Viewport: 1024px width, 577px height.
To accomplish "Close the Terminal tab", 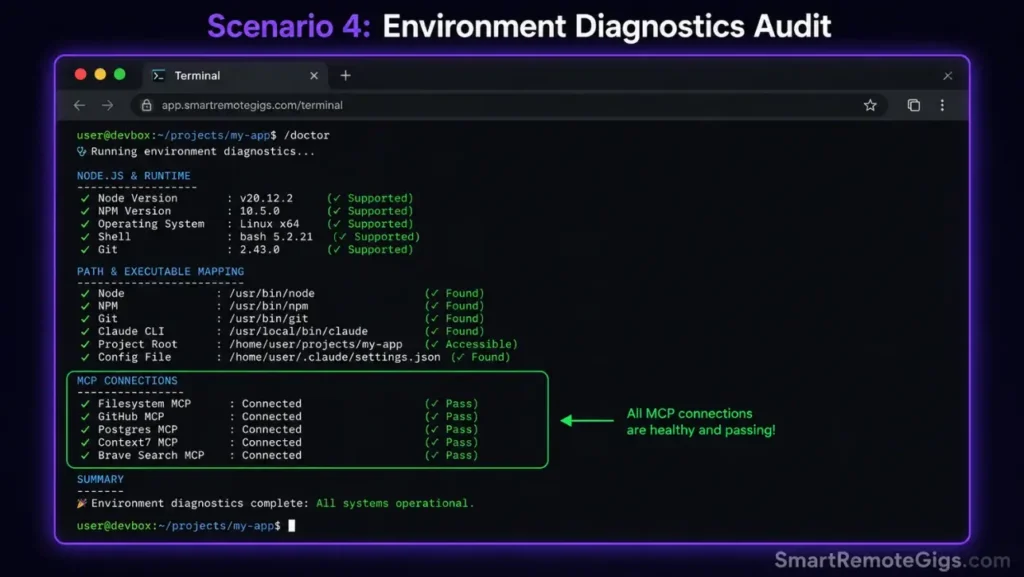I will click(314, 76).
